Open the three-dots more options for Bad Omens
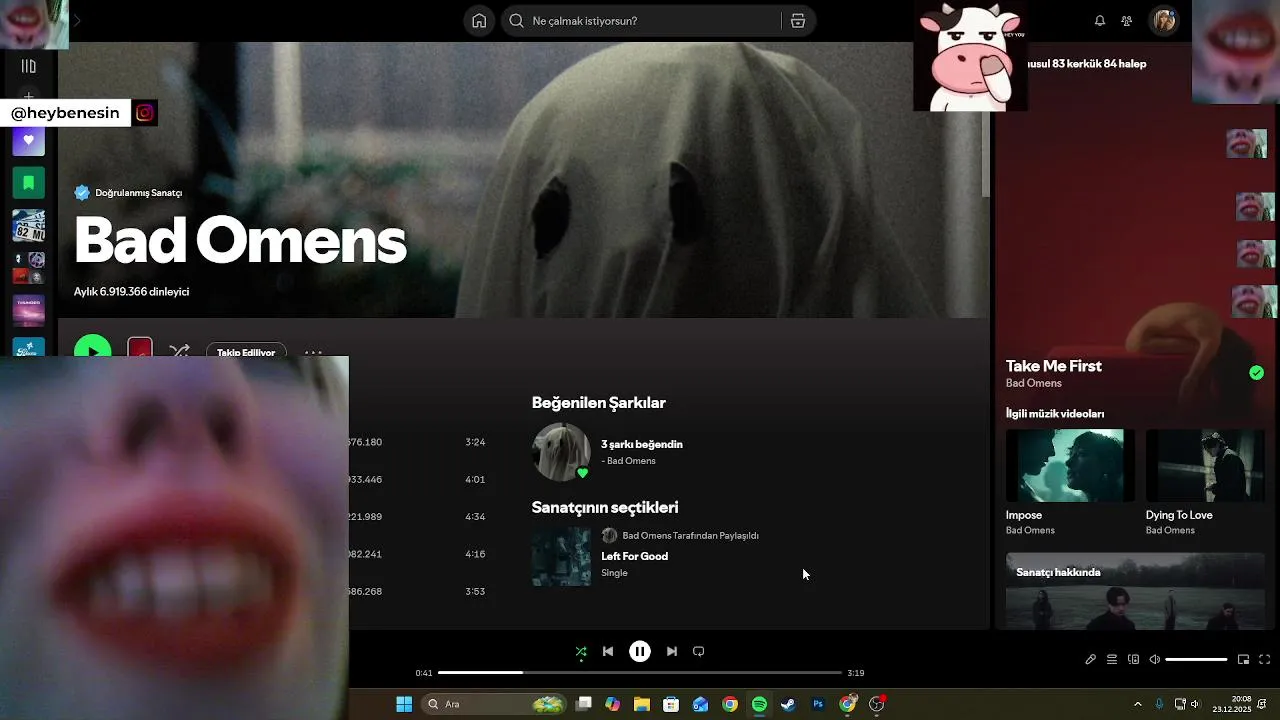The width and height of the screenshot is (1280, 720). coord(313,352)
